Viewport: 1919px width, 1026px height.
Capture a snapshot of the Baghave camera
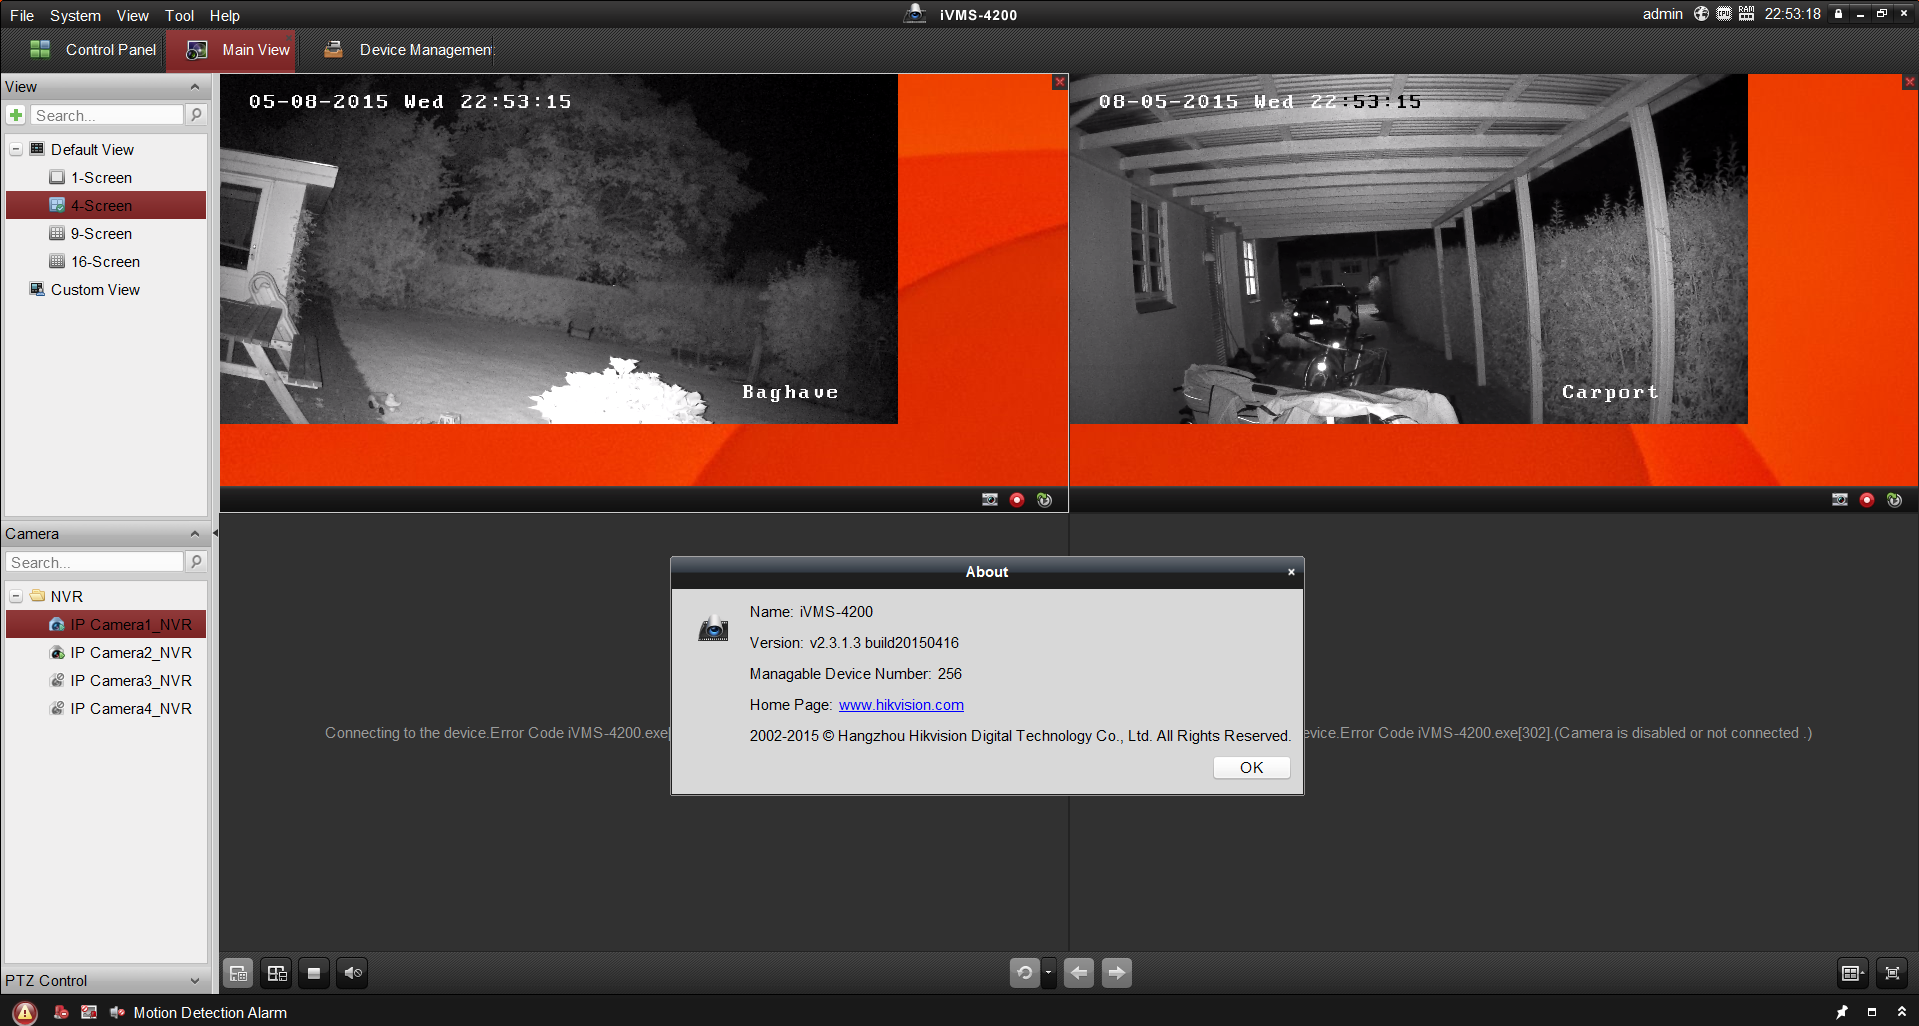point(990,500)
